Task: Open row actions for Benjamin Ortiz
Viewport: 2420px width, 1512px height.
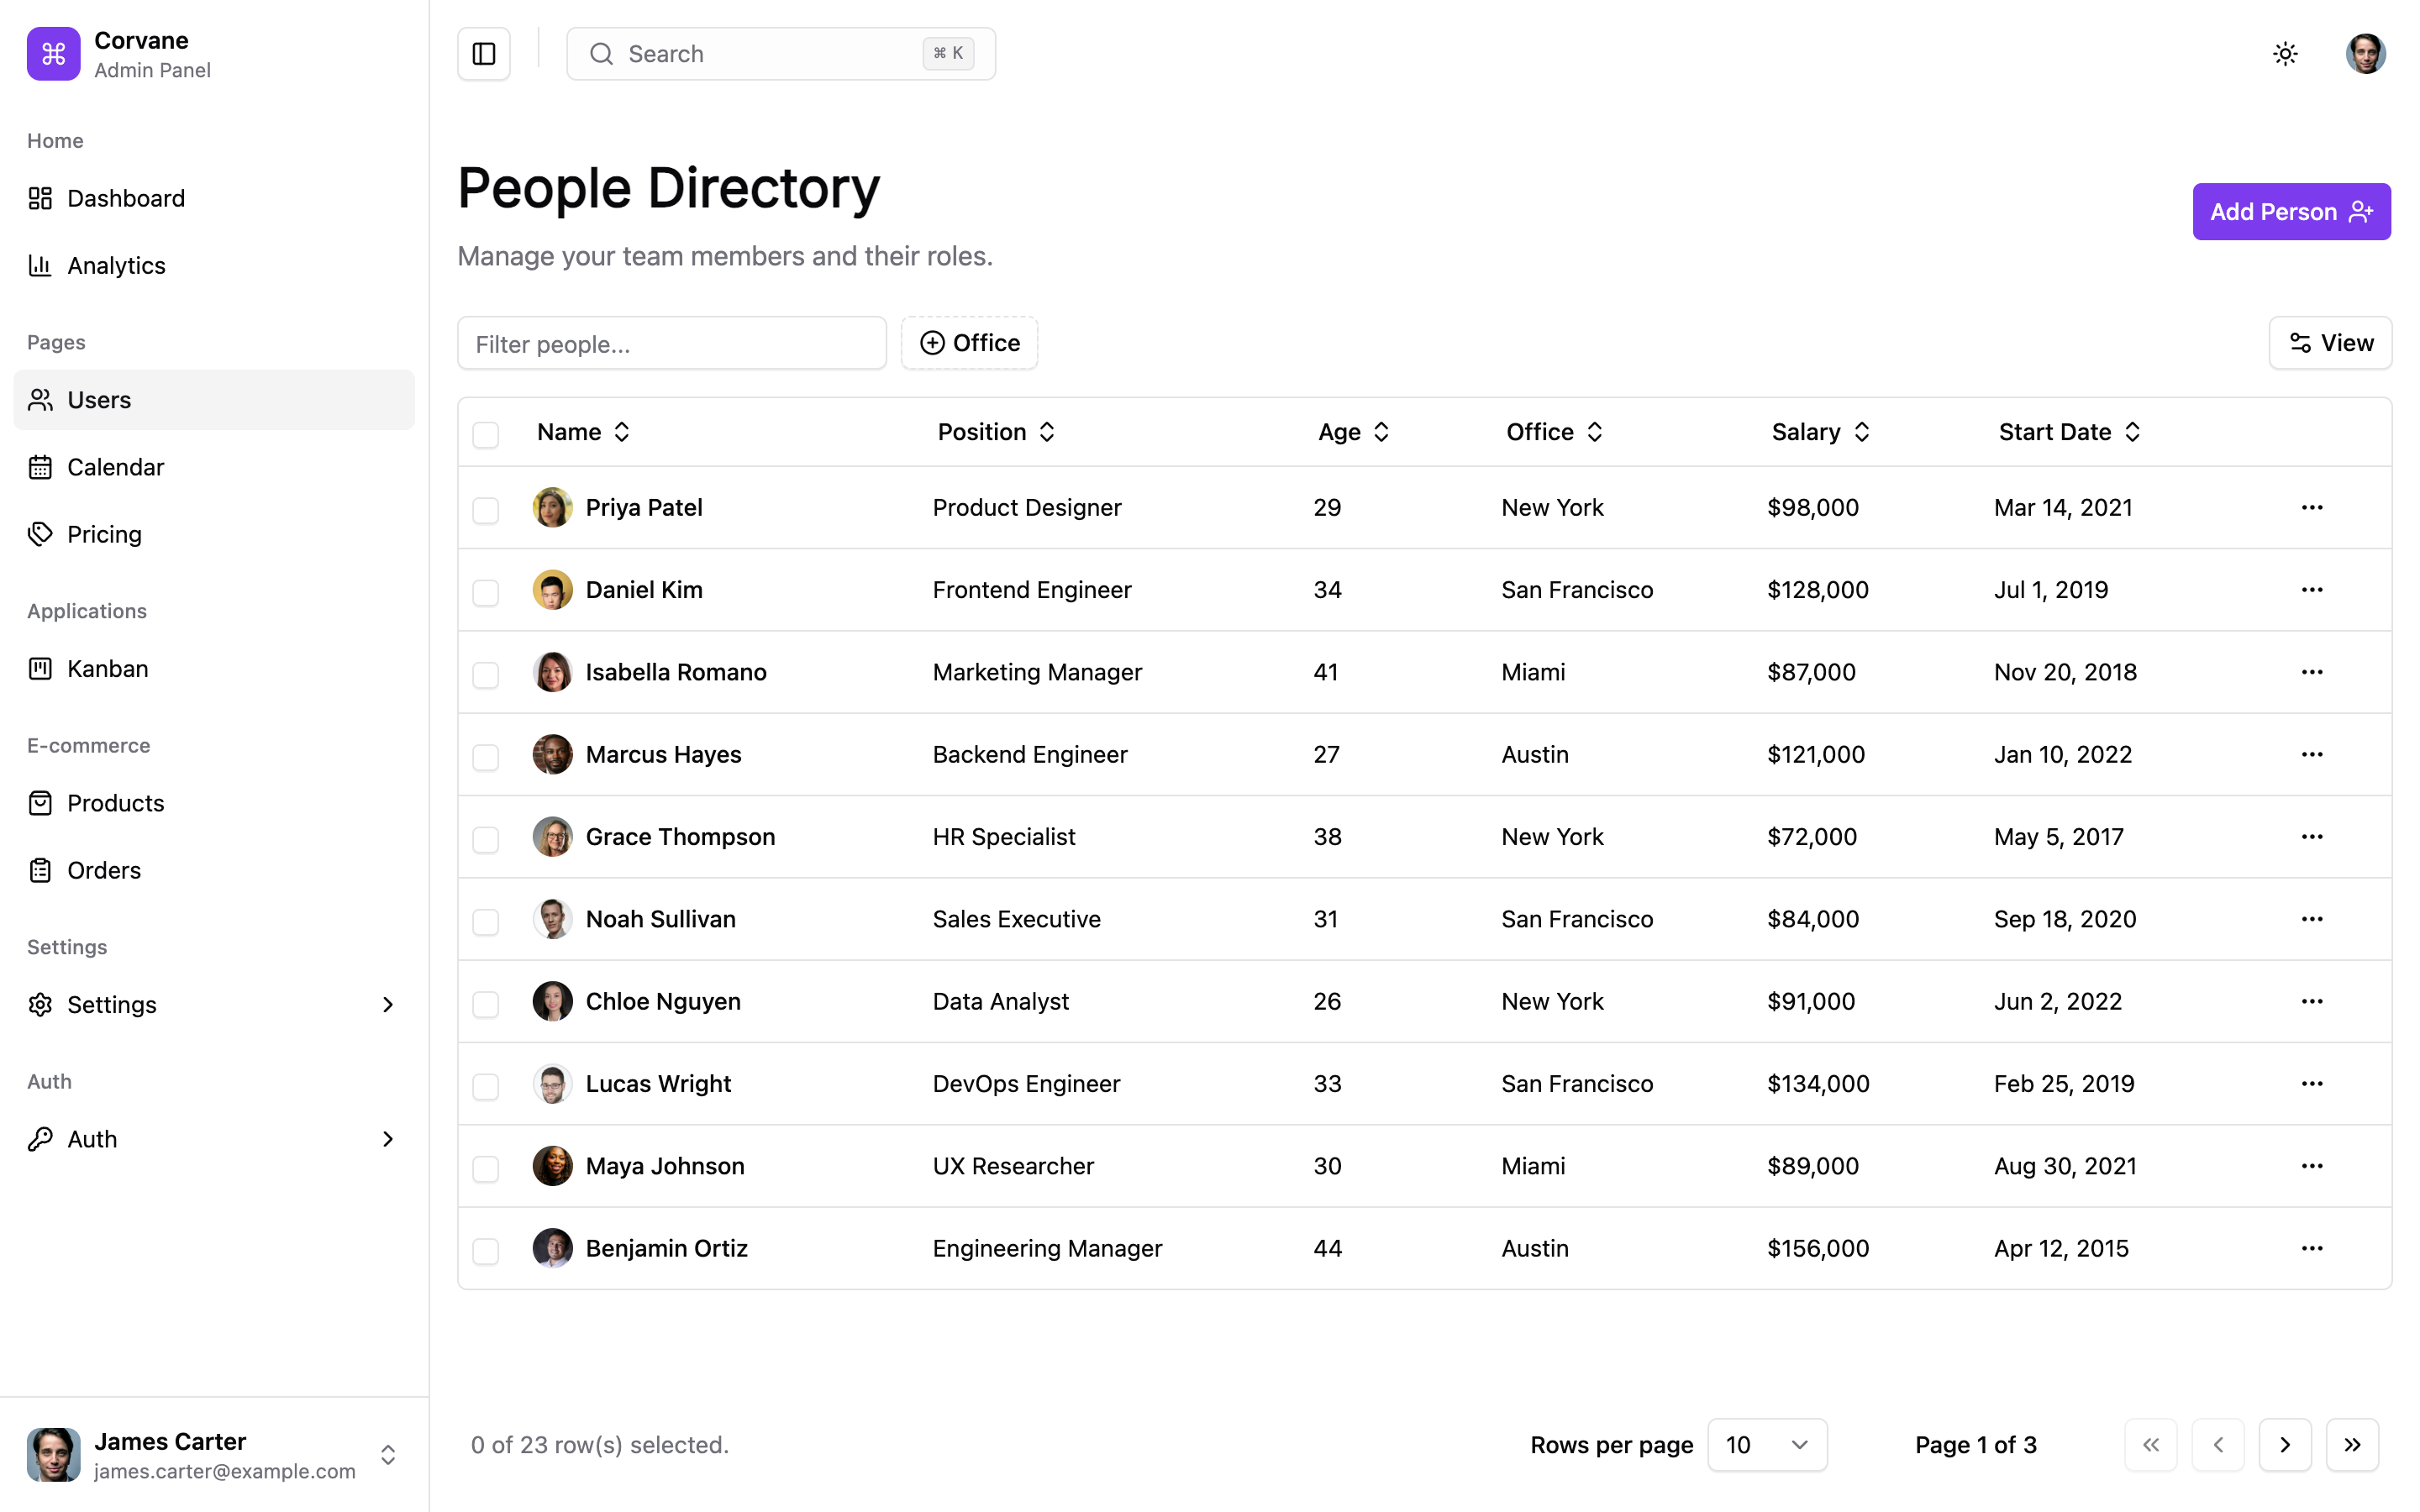Action: 2312,1249
